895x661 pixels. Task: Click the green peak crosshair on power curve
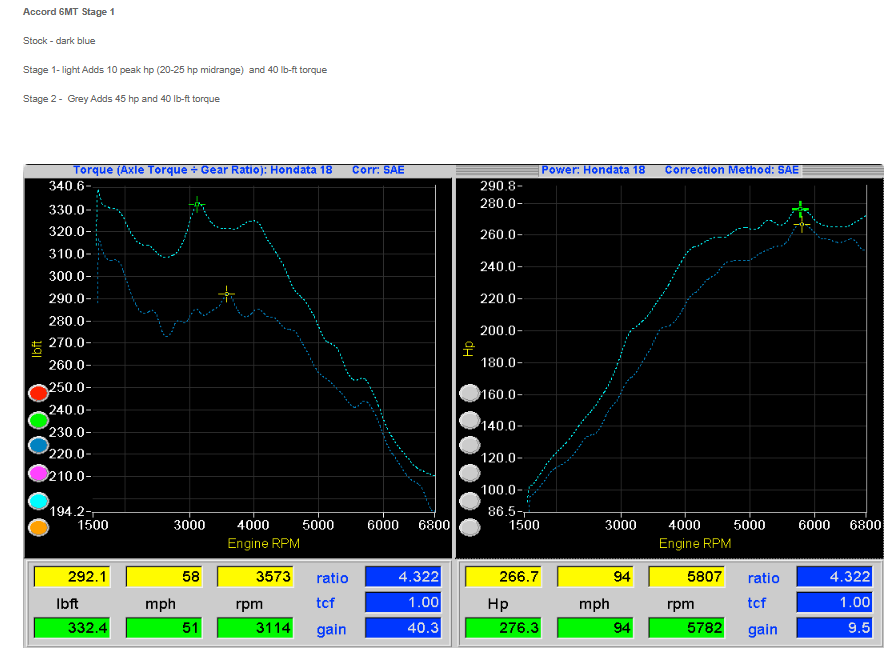pyautogui.click(x=799, y=209)
